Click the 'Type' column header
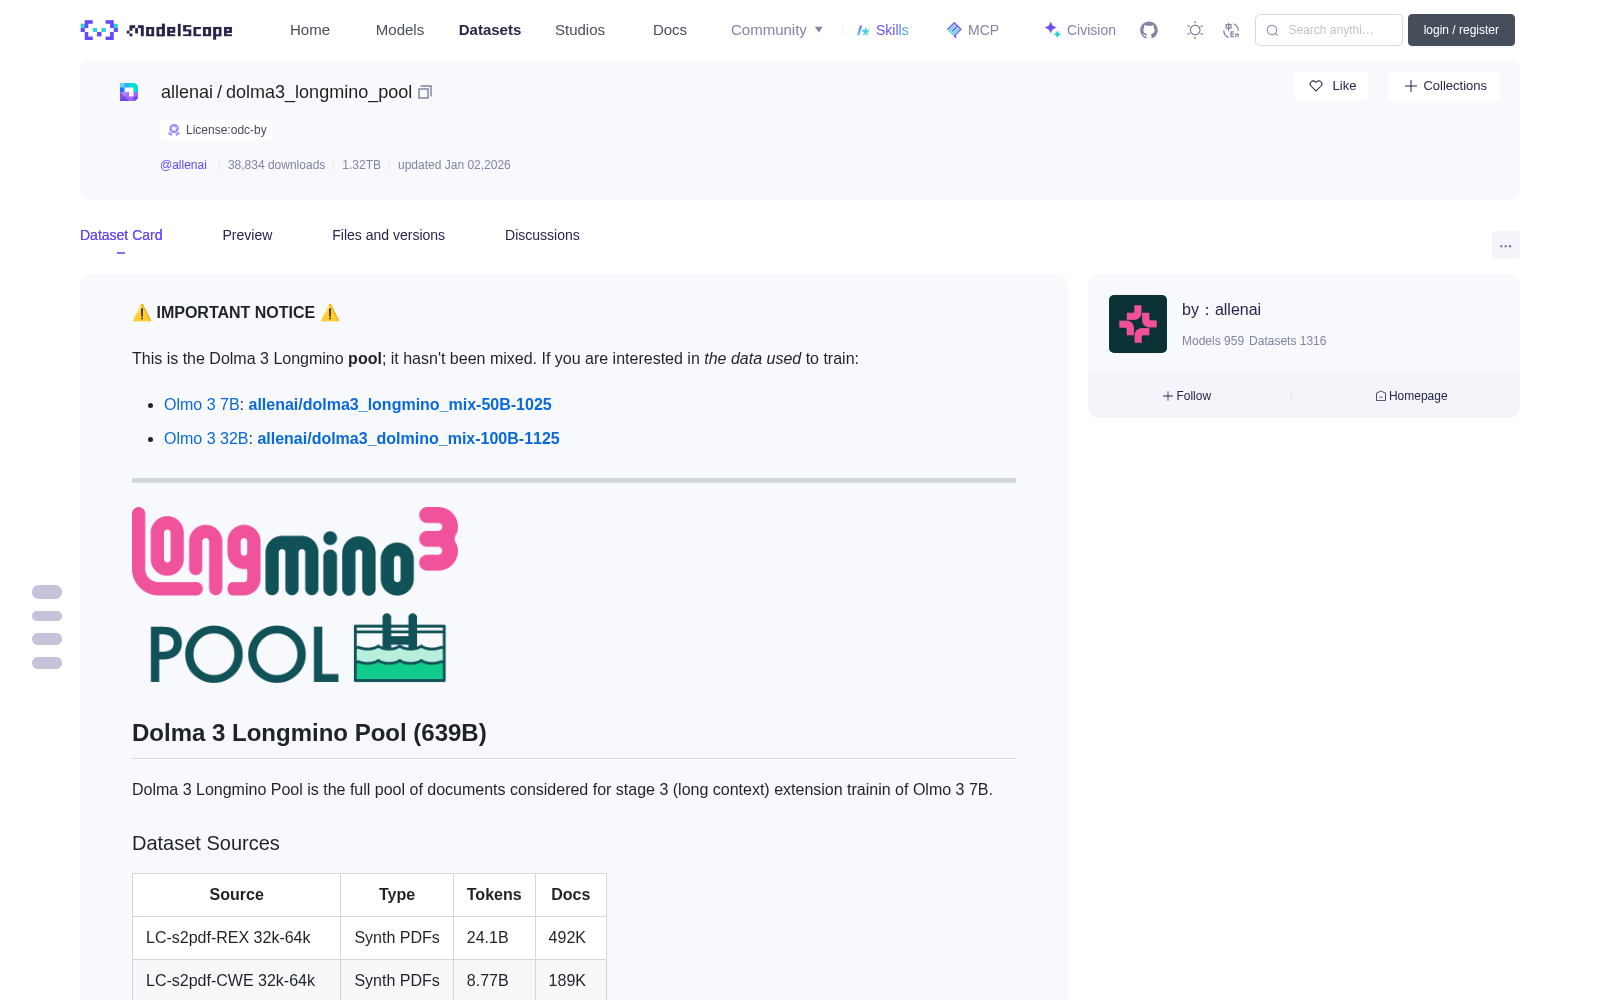 397,895
